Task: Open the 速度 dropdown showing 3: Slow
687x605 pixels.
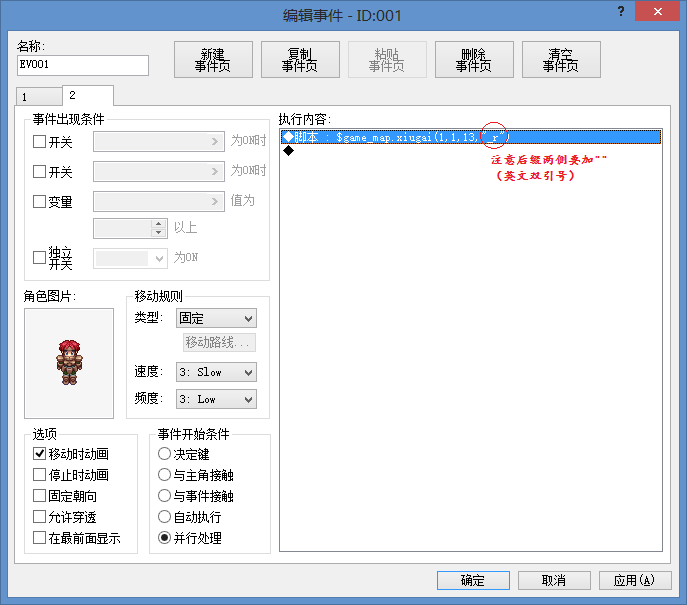Action: coord(216,372)
